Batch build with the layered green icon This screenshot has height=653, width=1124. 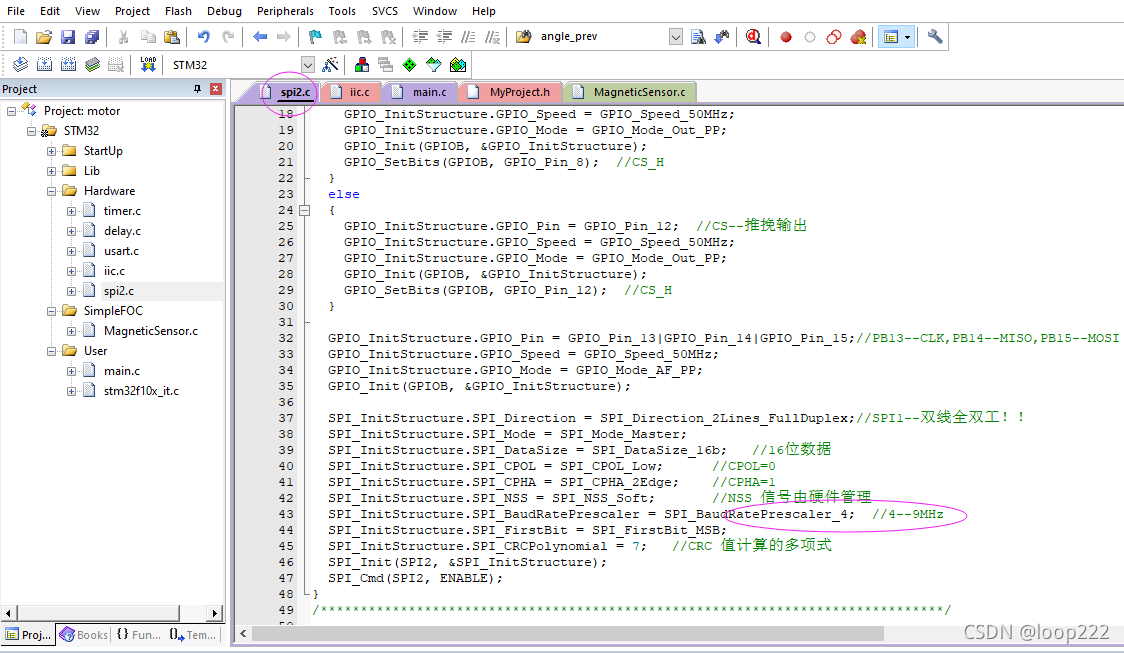(x=92, y=65)
